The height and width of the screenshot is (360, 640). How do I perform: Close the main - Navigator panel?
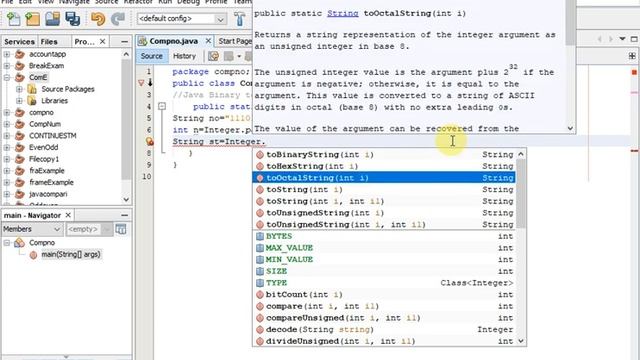tap(68, 215)
